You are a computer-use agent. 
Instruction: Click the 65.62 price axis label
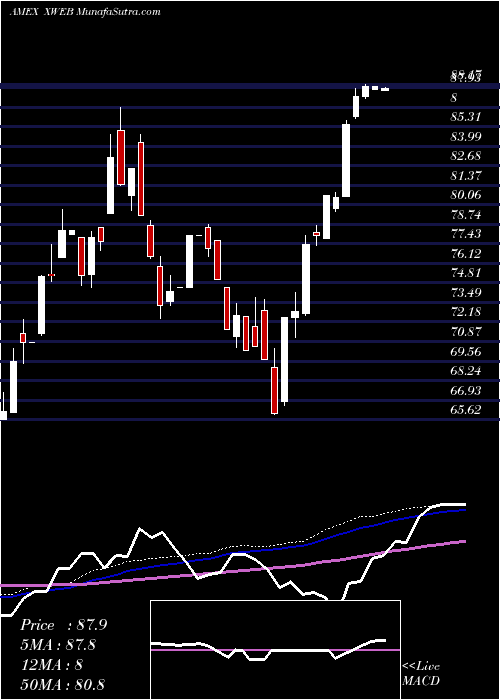click(x=466, y=410)
